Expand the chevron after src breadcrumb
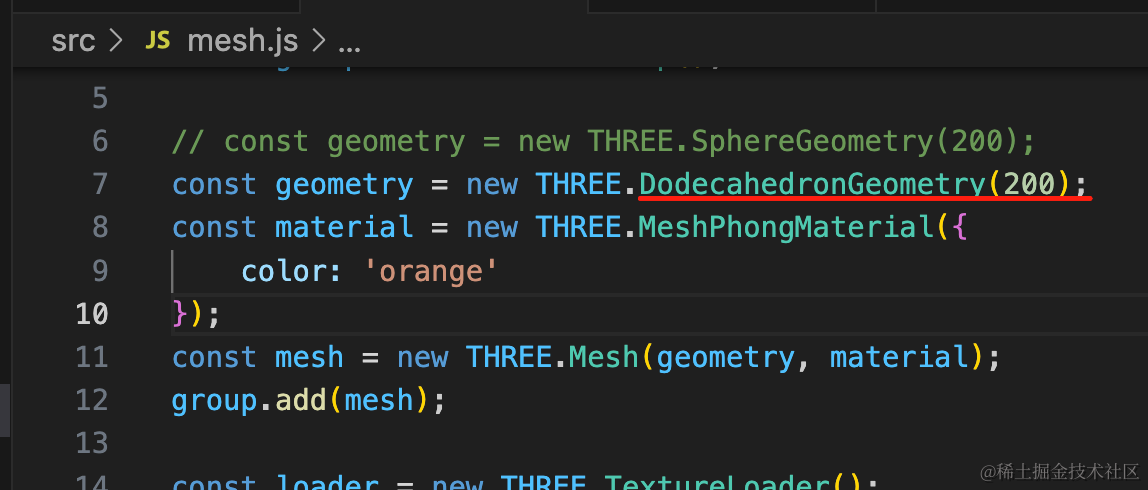 click(115, 41)
